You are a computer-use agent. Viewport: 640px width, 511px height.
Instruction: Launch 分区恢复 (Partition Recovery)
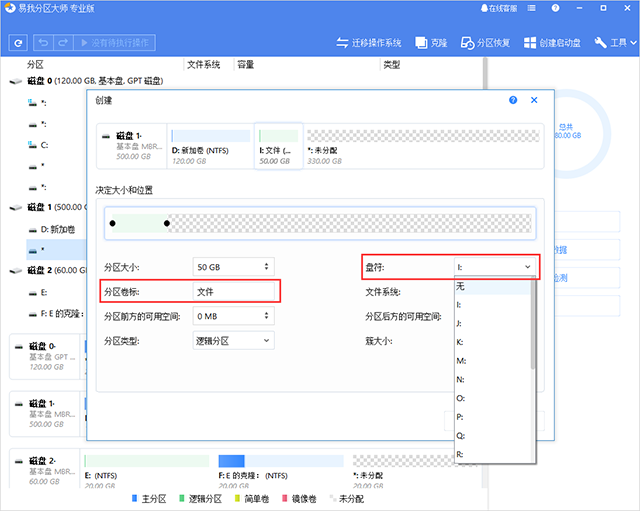tap(485, 43)
